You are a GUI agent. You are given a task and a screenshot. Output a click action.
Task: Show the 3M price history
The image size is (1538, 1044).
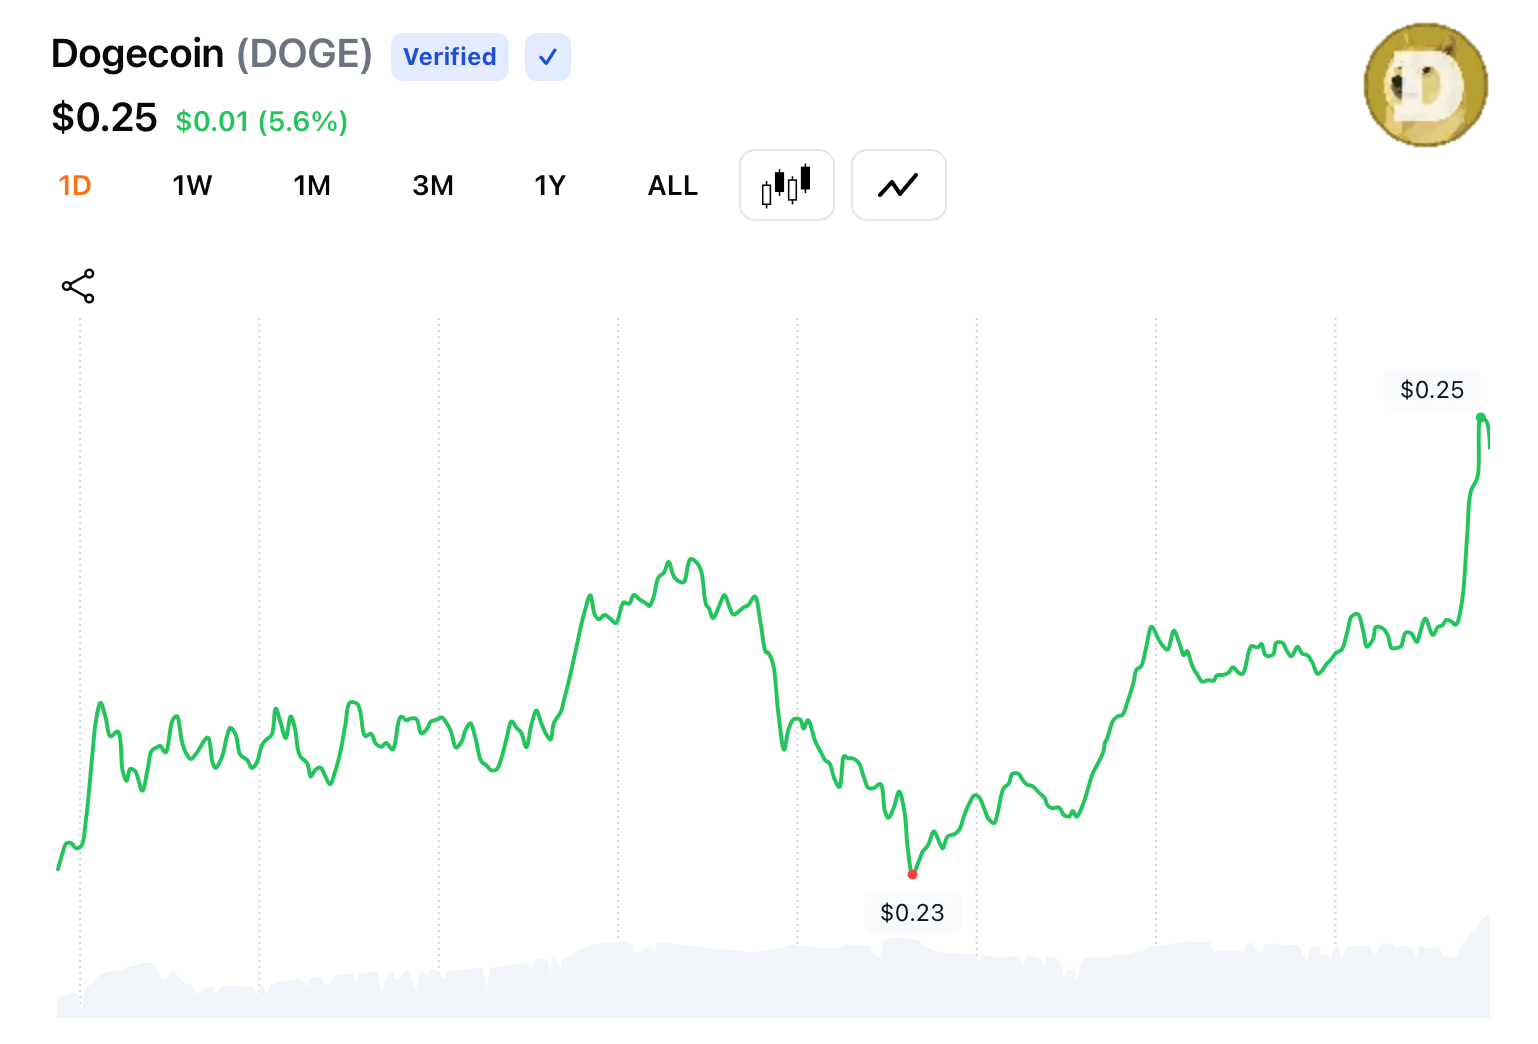[433, 186]
